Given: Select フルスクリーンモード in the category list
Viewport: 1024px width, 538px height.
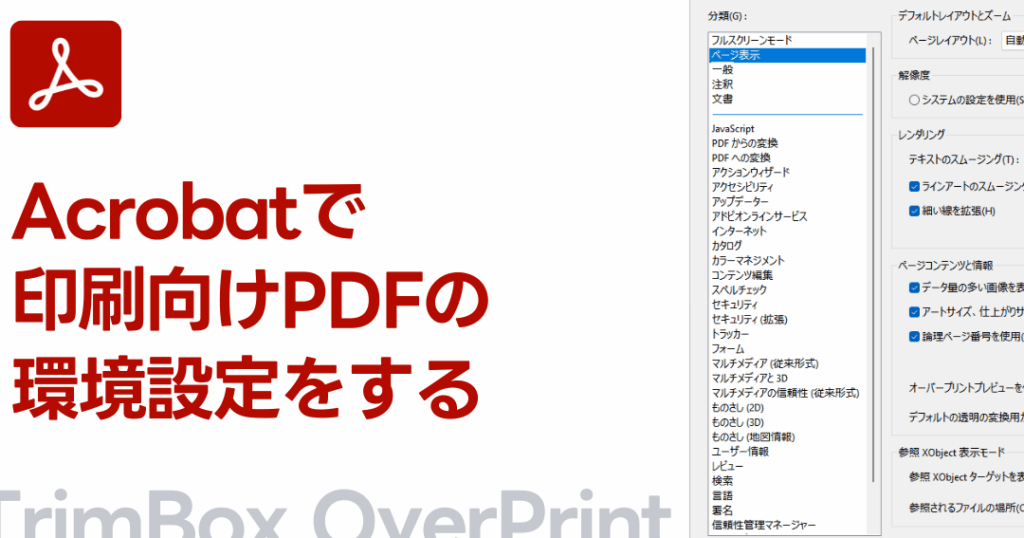Looking at the screenshot, I should [751, 41].
